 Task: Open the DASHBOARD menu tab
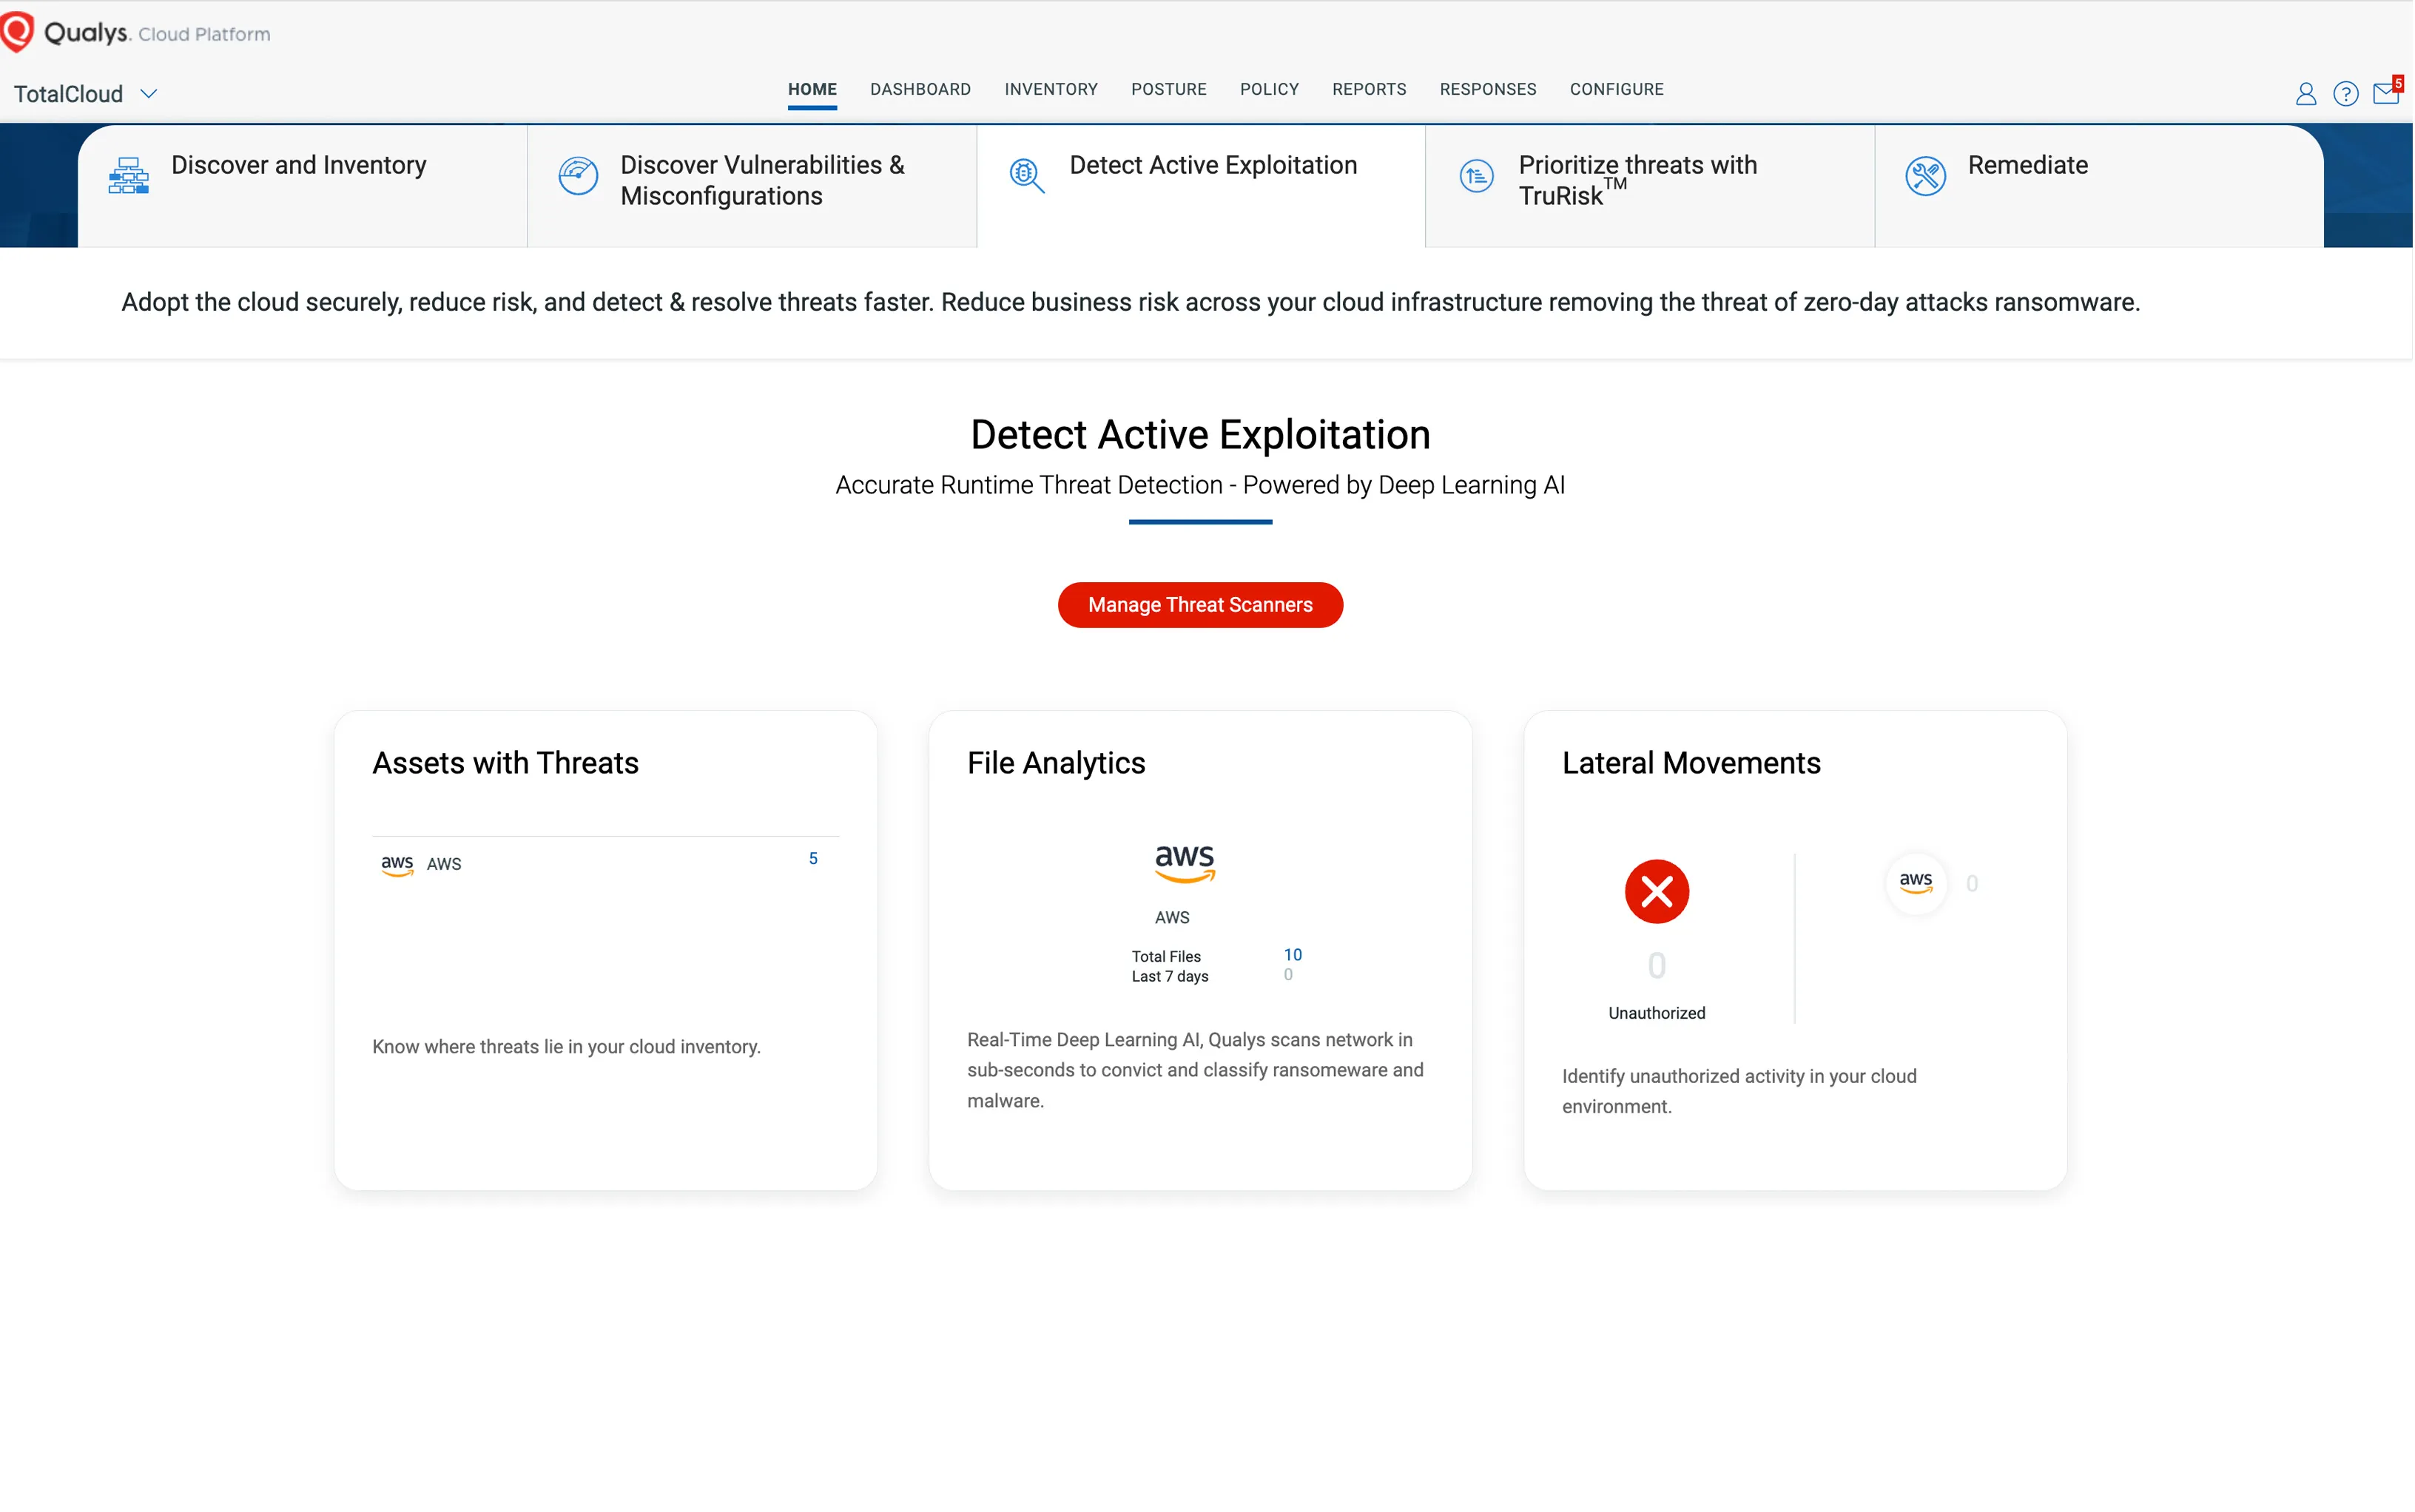920,89
